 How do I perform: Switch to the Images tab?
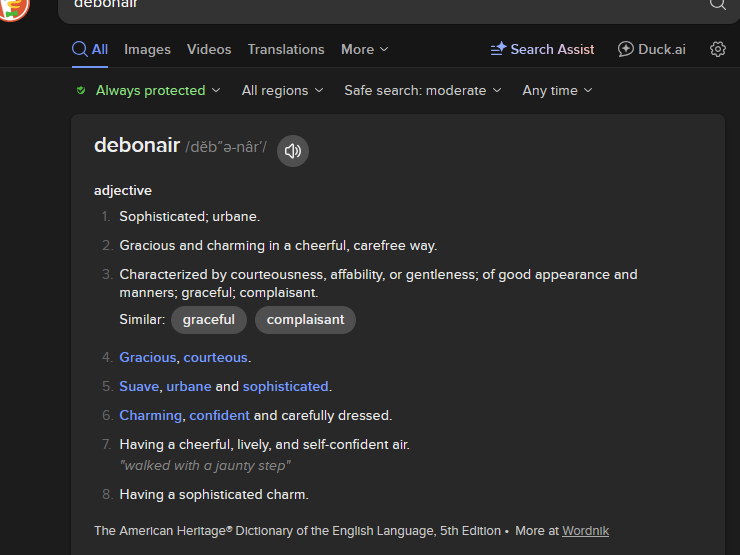tap(147, 49)
